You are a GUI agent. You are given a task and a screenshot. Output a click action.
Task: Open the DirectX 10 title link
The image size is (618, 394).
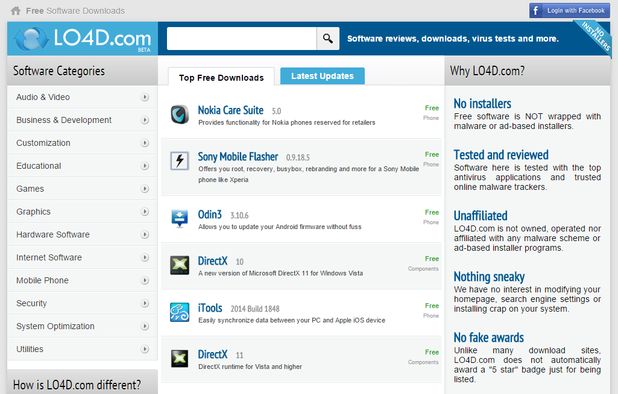212,261
